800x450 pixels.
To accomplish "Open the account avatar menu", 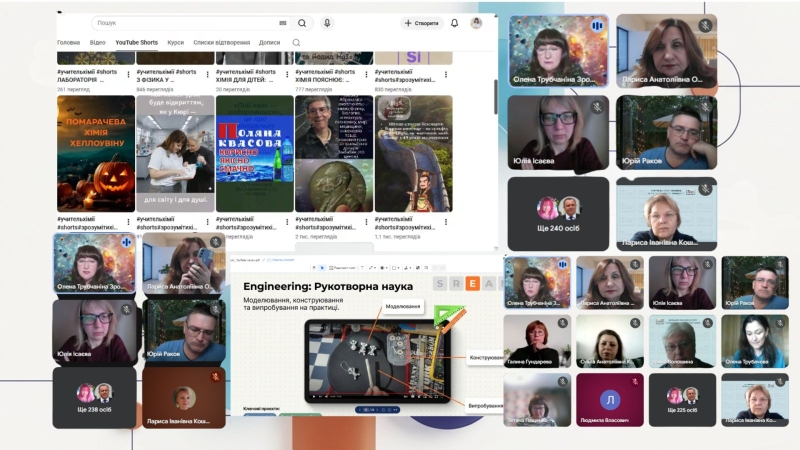I will click(x=477, y=23).
